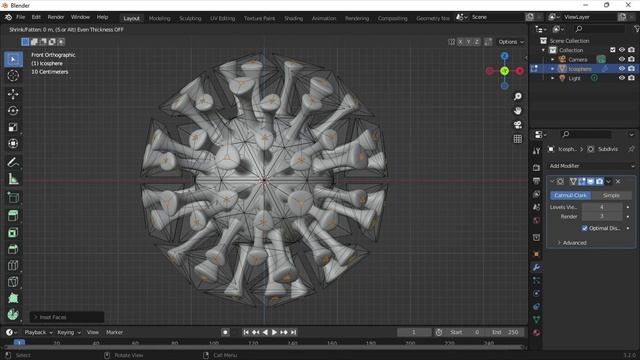Open the Material properties tab icon
Screen dimensions: 640x360
coord(536,332)
